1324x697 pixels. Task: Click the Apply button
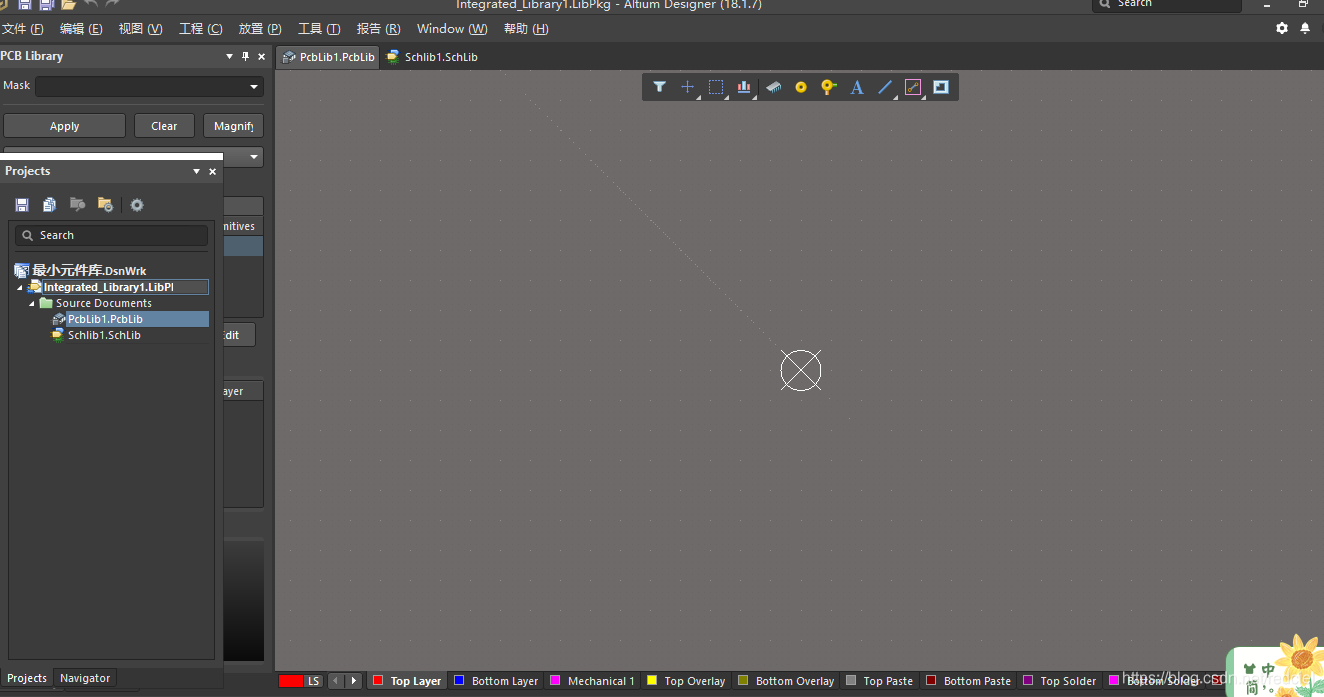coord(64,126)
